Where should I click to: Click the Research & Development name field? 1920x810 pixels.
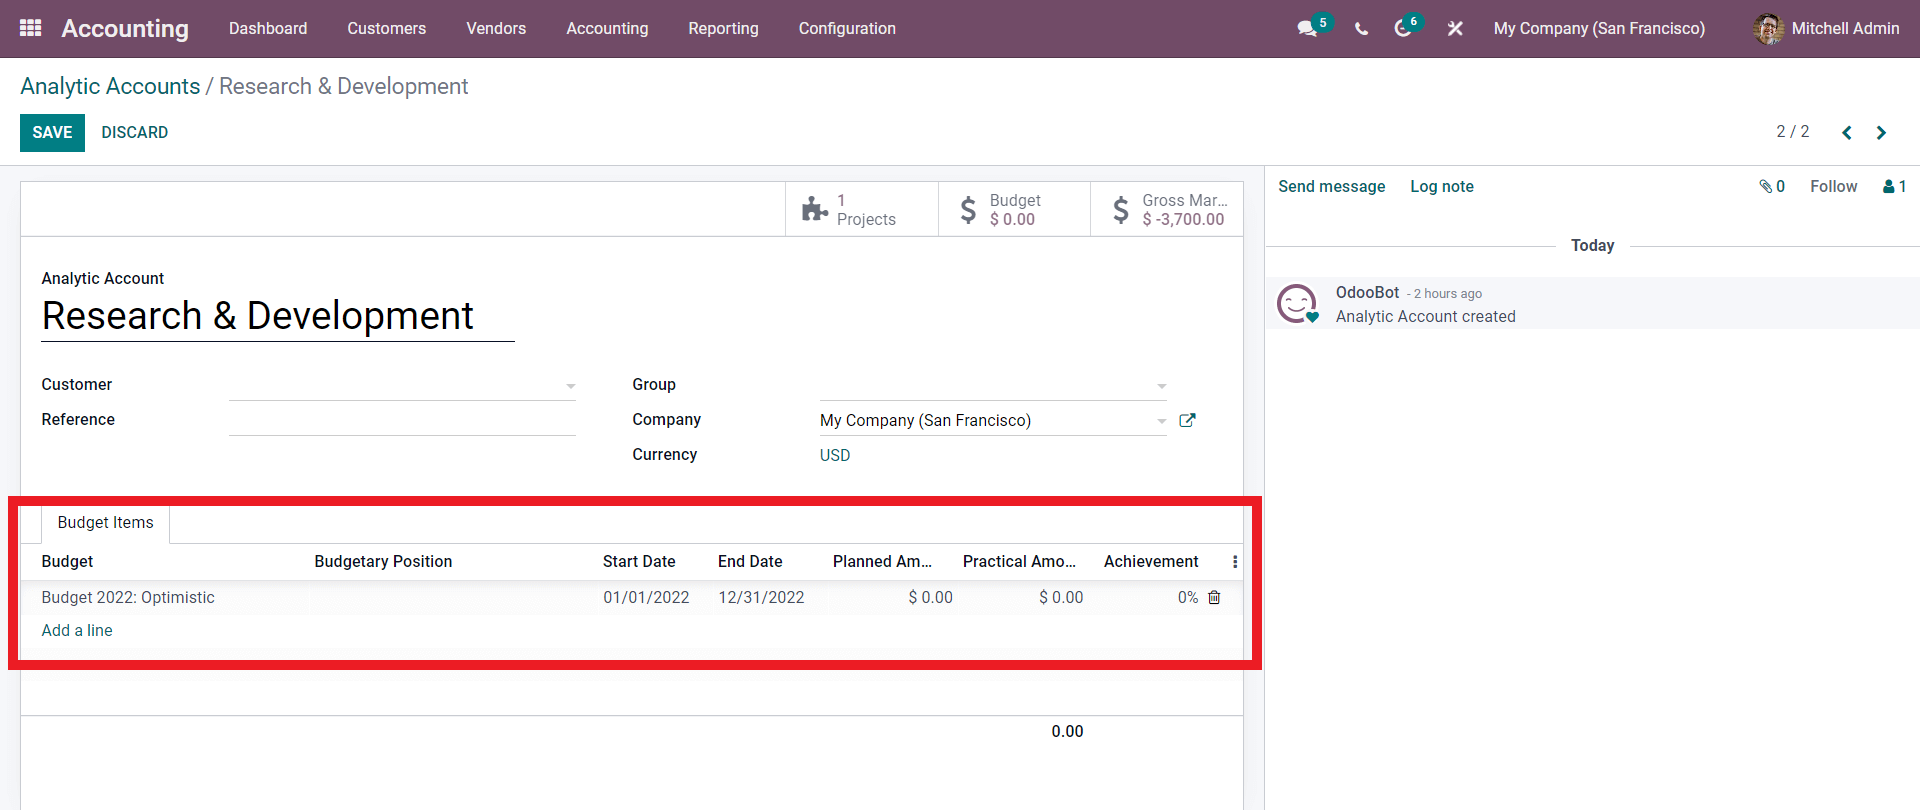277,317
